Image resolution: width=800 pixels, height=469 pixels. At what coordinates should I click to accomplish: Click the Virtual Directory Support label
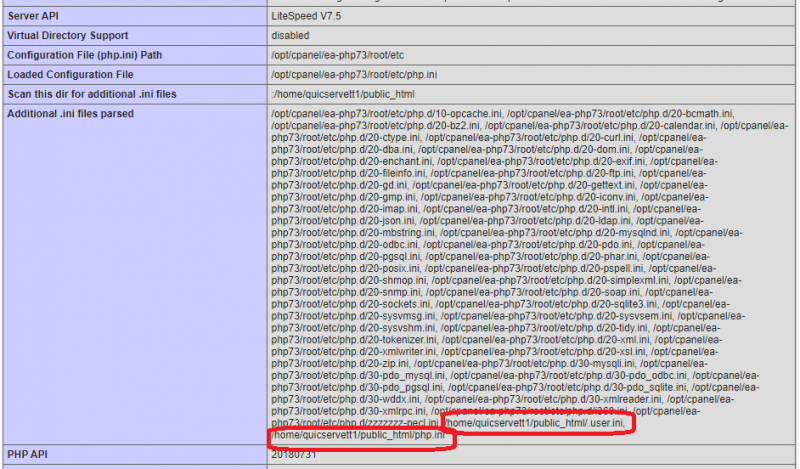(x=70, y=35)
